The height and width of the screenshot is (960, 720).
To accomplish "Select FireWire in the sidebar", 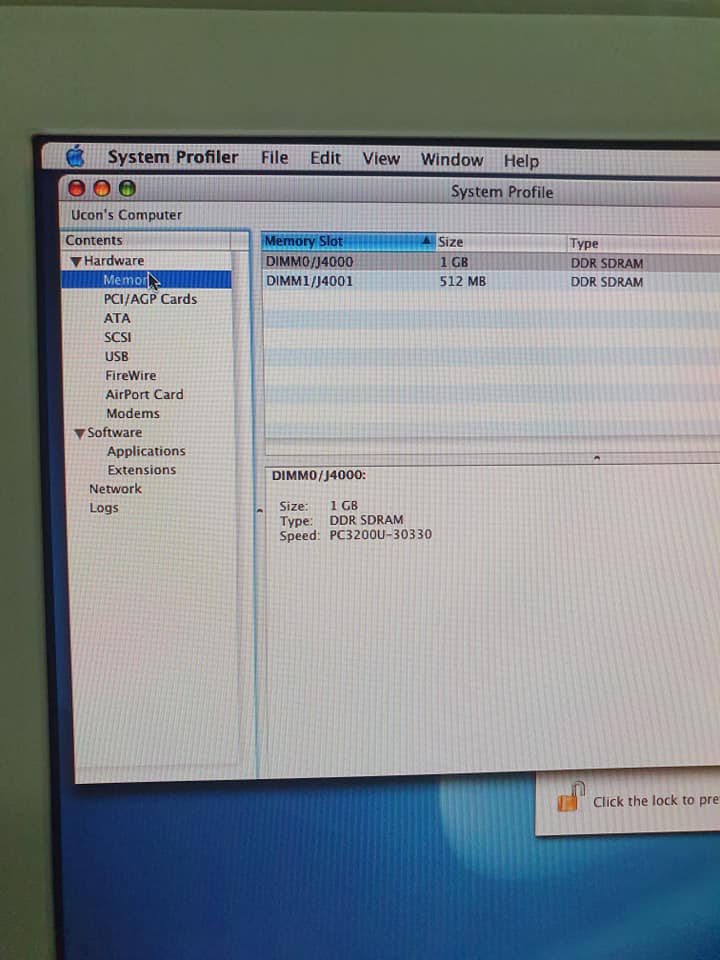I will click(x=130, y=375).
